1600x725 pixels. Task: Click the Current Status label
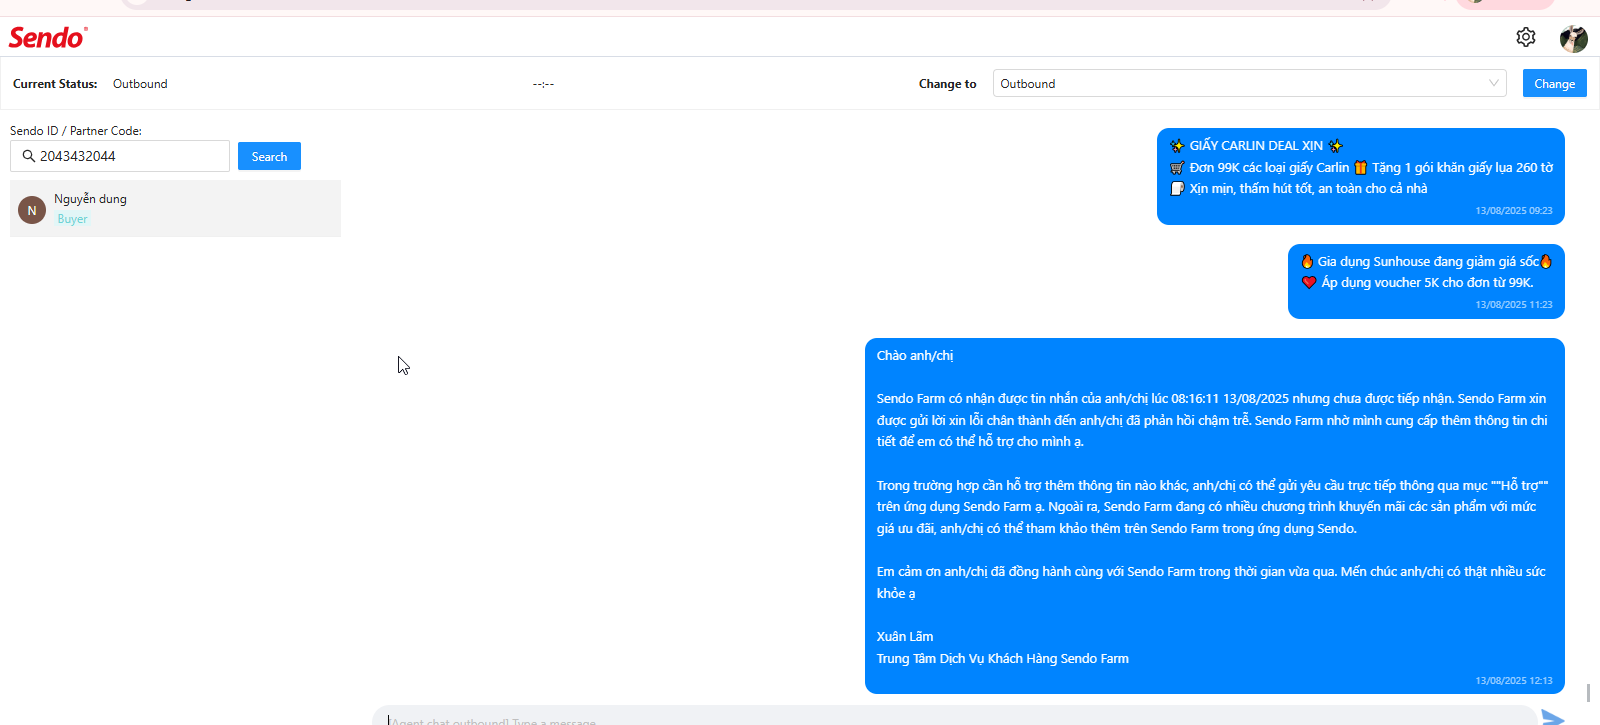pyautogui.click(x=55, y=84)
